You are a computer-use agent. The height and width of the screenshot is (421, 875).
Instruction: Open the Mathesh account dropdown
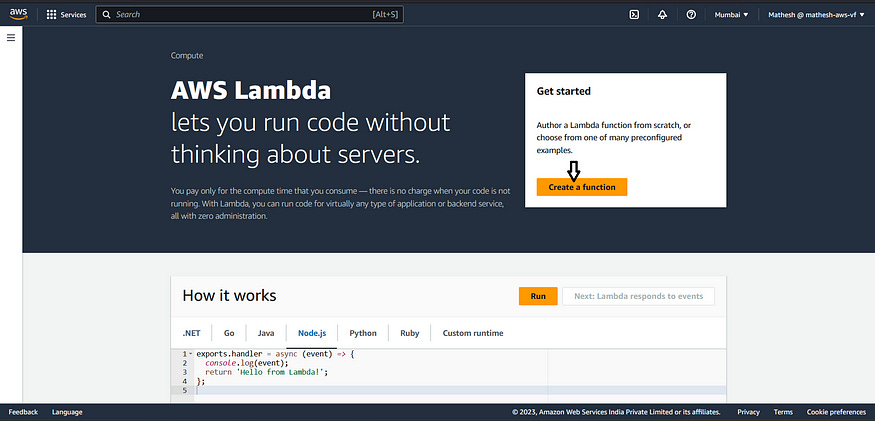[816, 15]
